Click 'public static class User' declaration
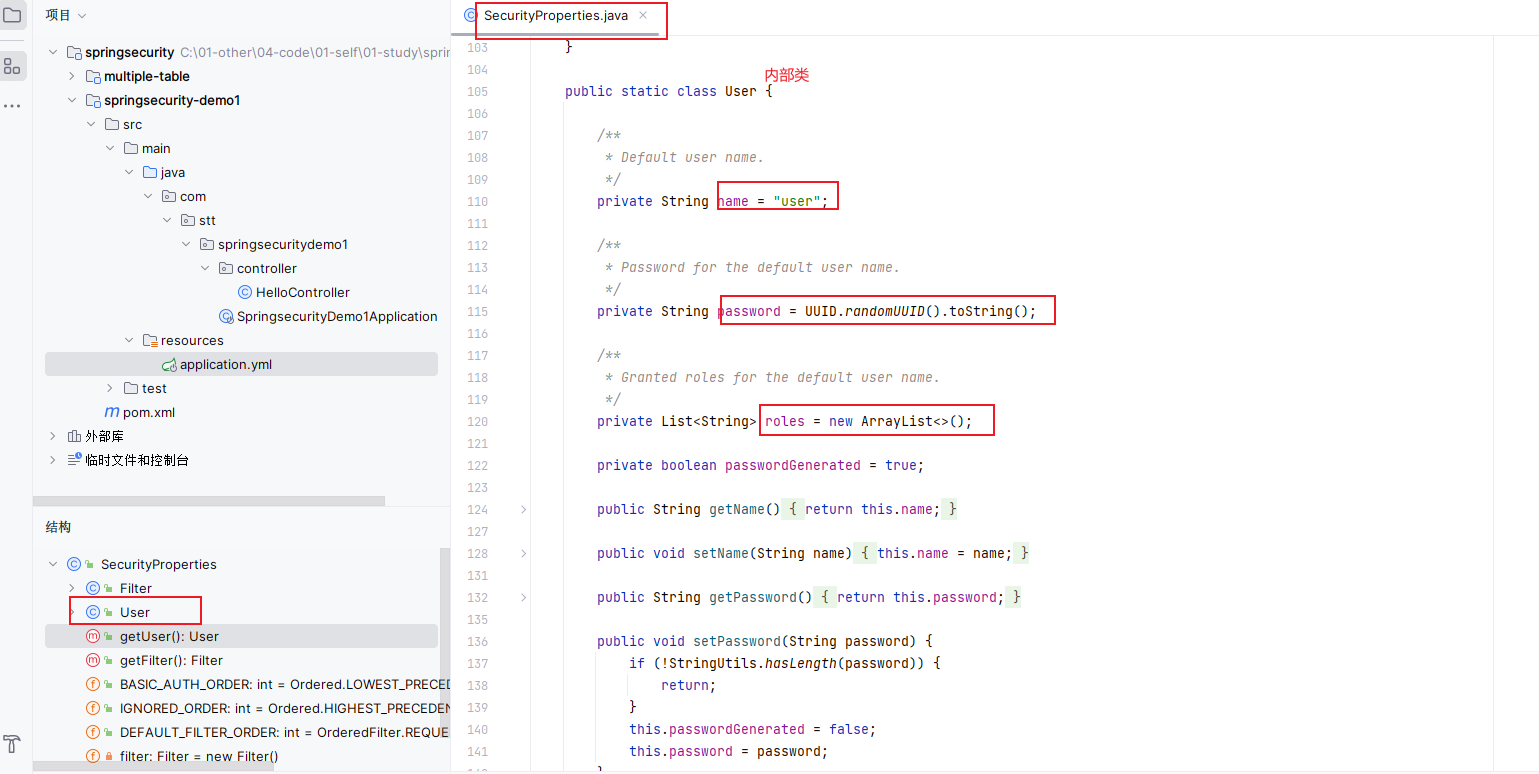 coord(661,91)
